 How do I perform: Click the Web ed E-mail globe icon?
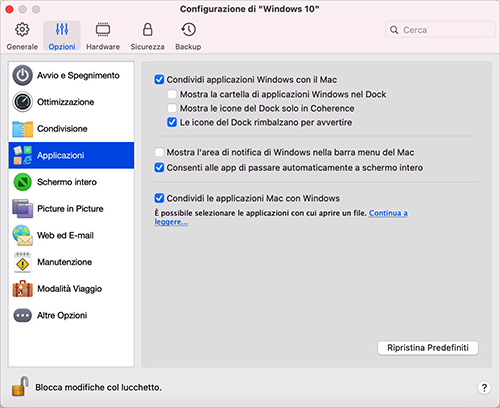[x=23, y=235]
